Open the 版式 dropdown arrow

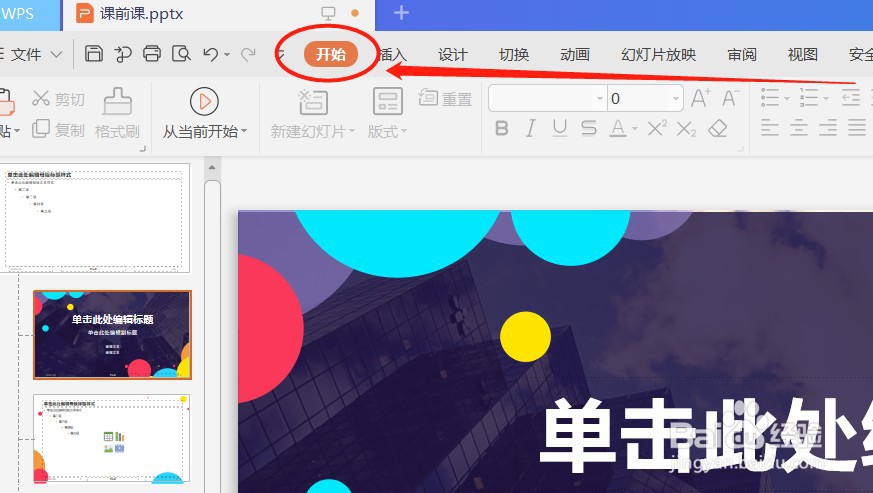click(x=404, y=132)
